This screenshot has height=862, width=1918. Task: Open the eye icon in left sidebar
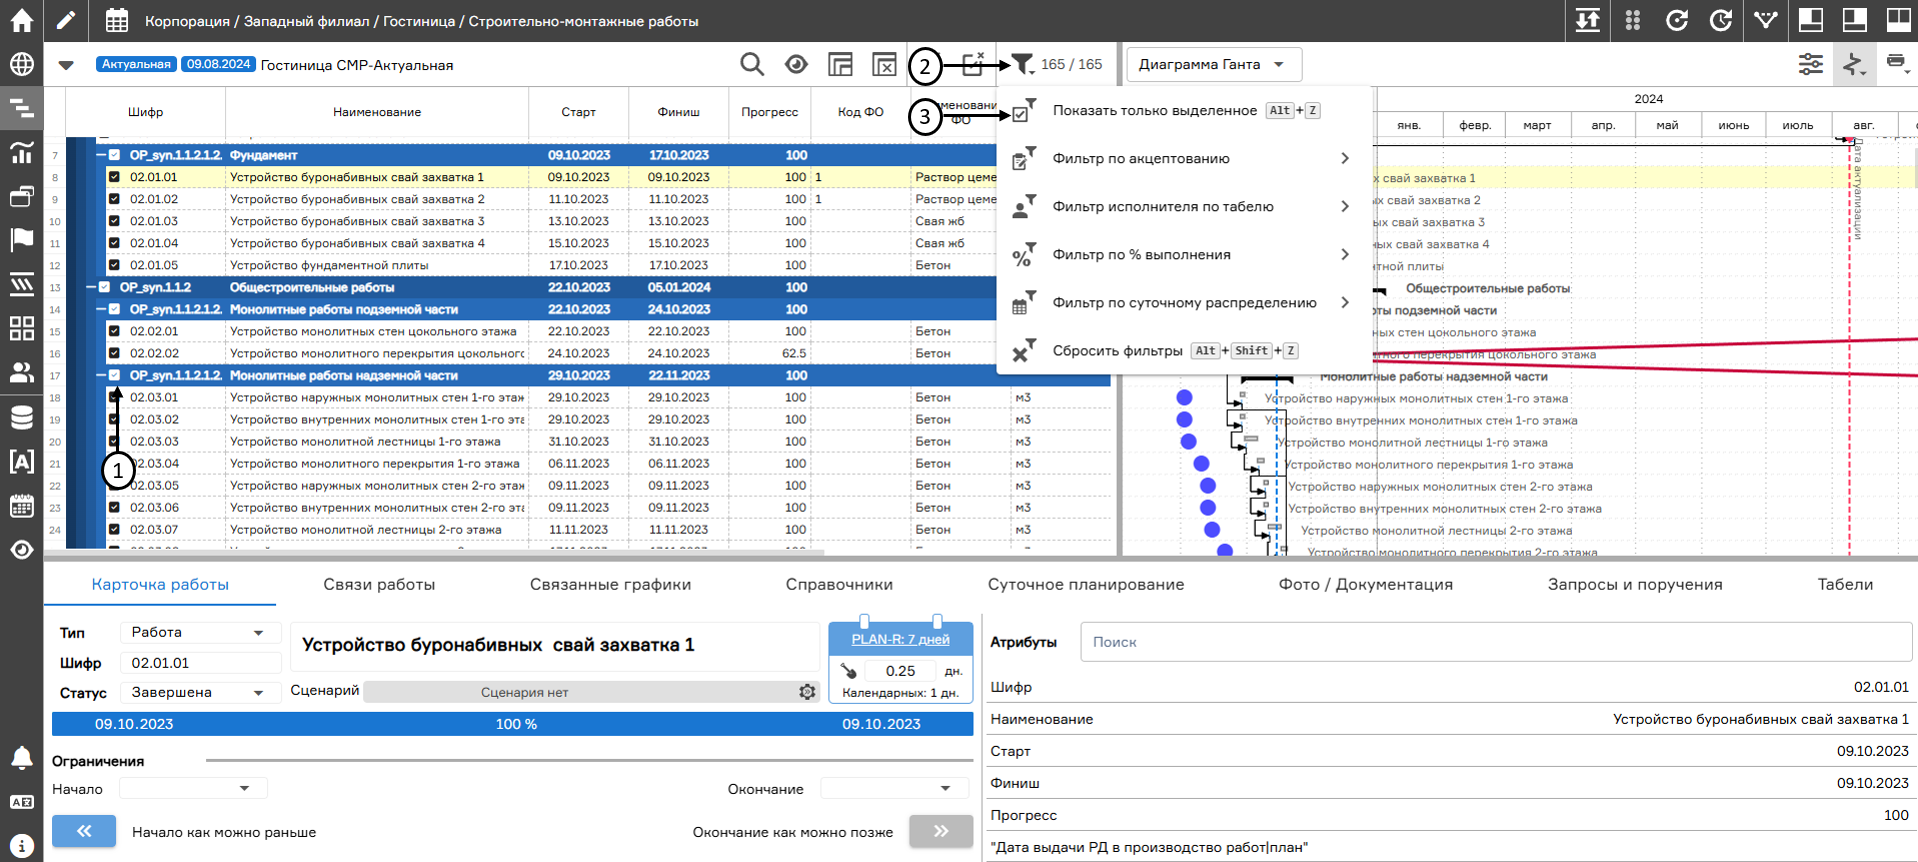click(x=21, y=549)
